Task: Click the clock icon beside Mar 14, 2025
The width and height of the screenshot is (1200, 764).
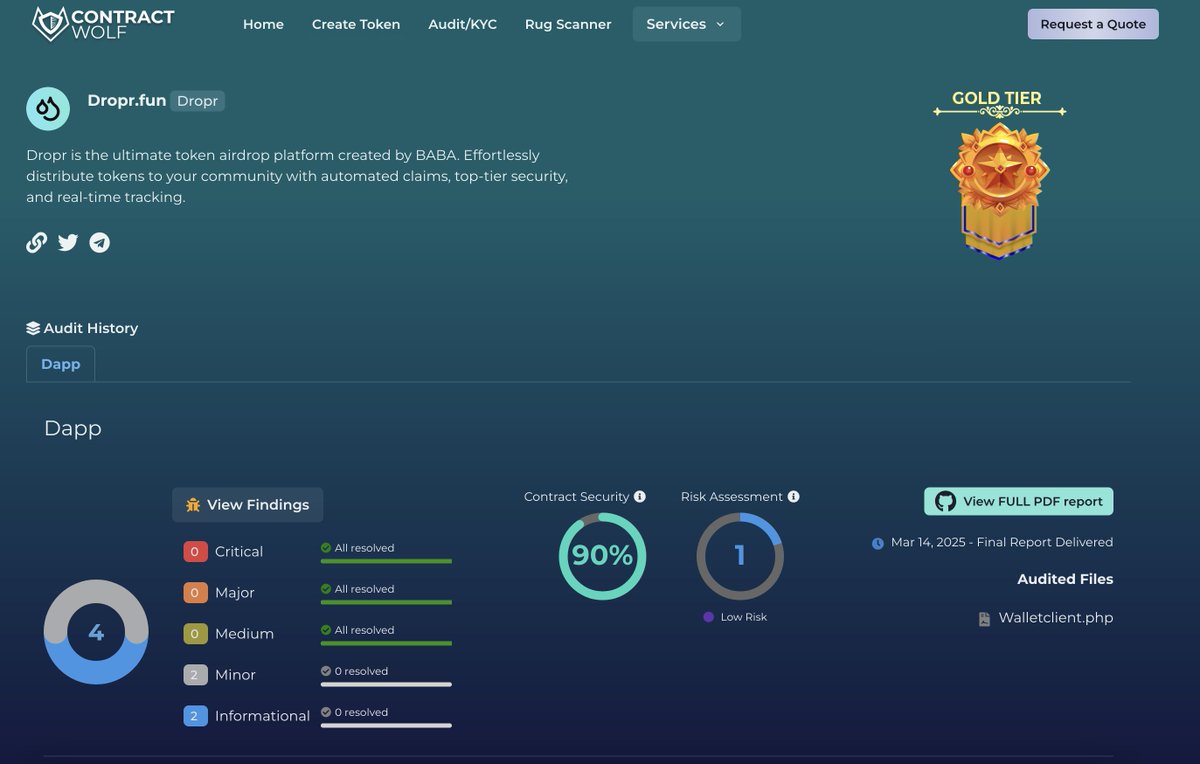Action: 878,543
